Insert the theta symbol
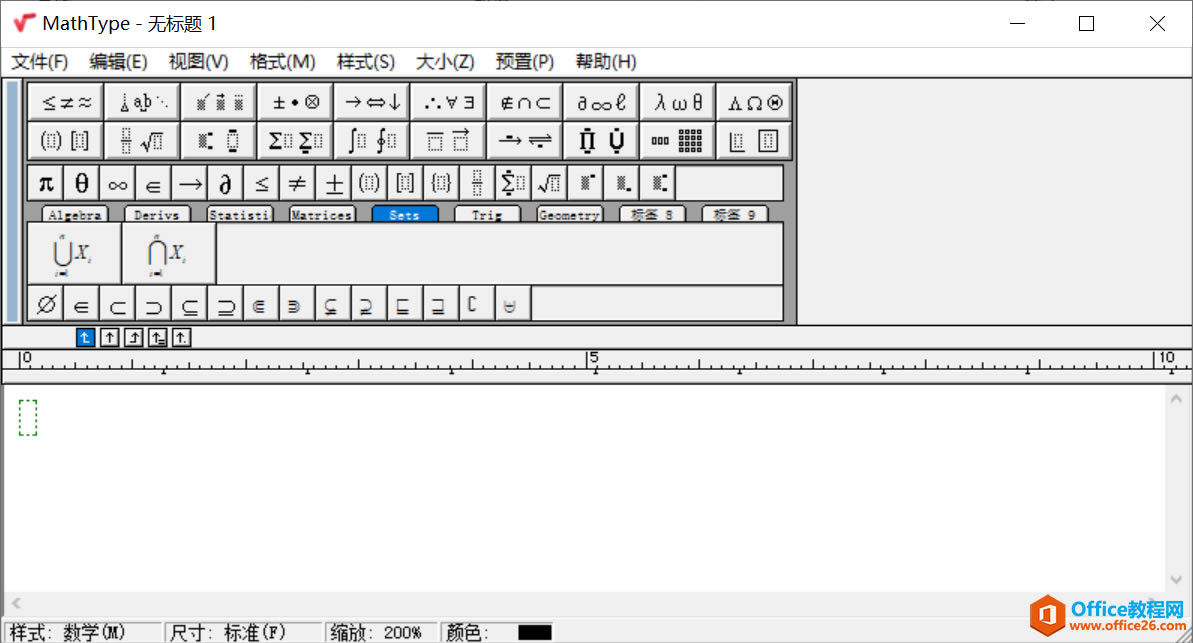This screenshot has height=643, width=1193. click(80, 182)
